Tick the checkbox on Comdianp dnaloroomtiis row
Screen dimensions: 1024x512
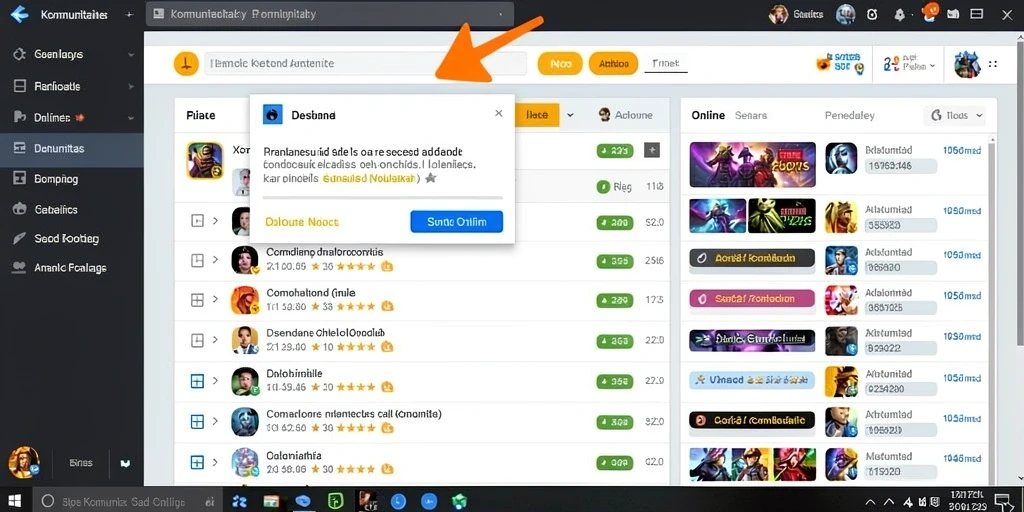[197, 260]
